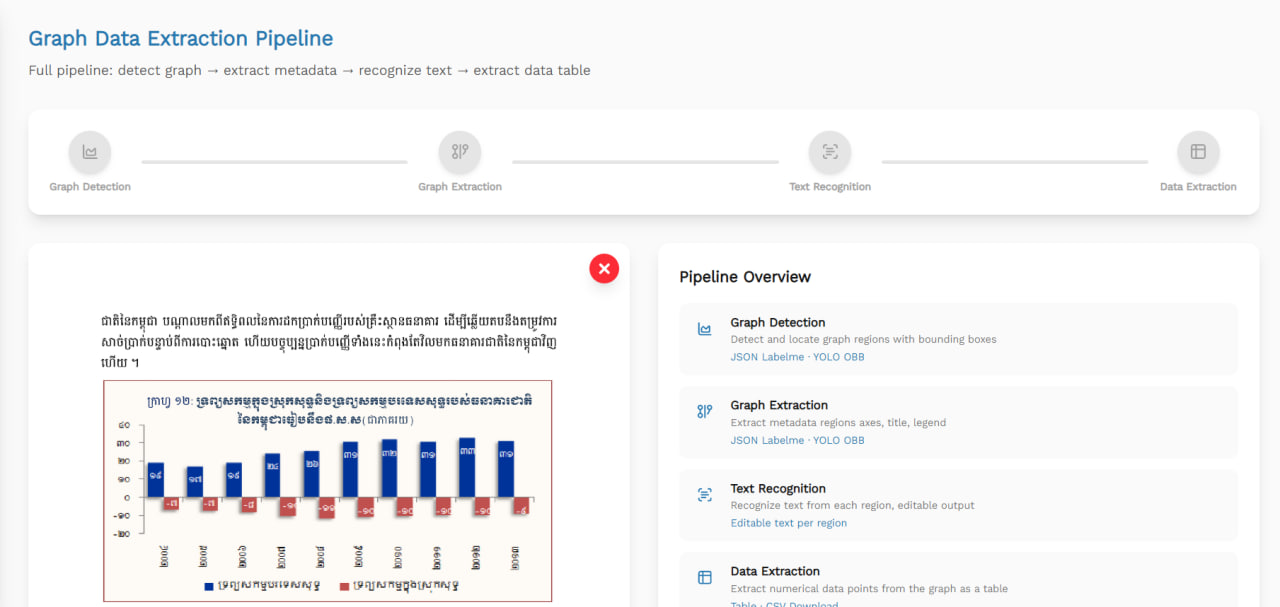Click the sliders icon beside Graph Extraction overview

704,411
